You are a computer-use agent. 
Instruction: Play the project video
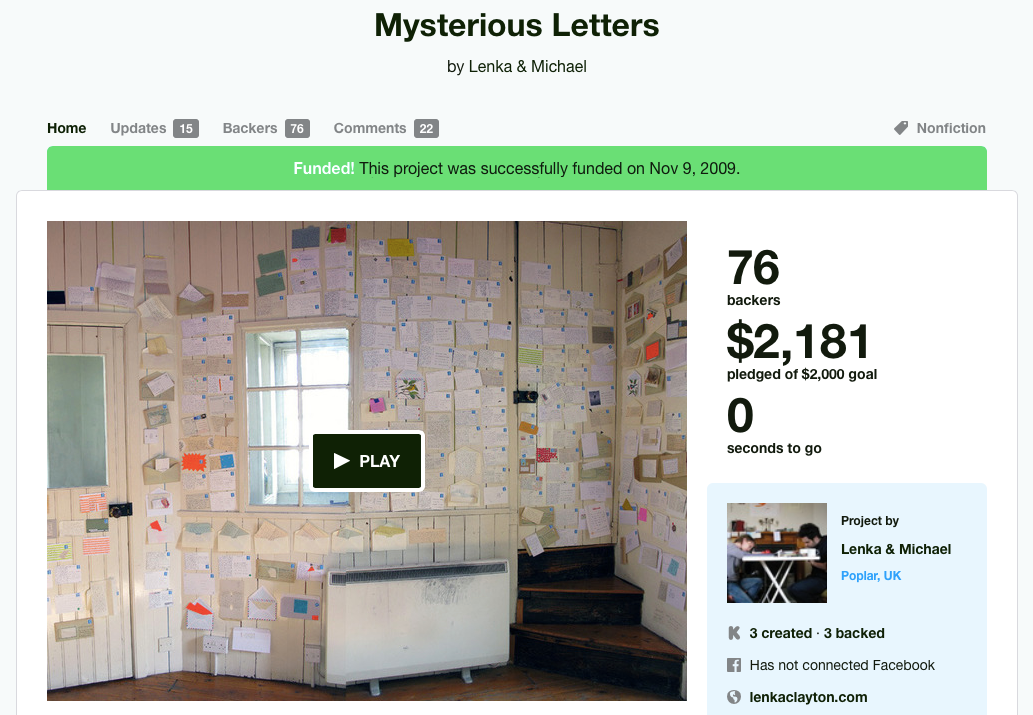367,461
